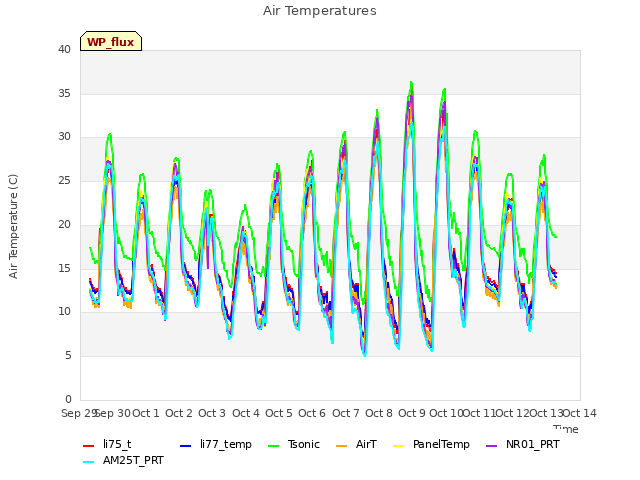The height and width of the screenshot is (480, 640).
Task: Click the Oct 1 x-axis tick label
Action: pos(146,413)
